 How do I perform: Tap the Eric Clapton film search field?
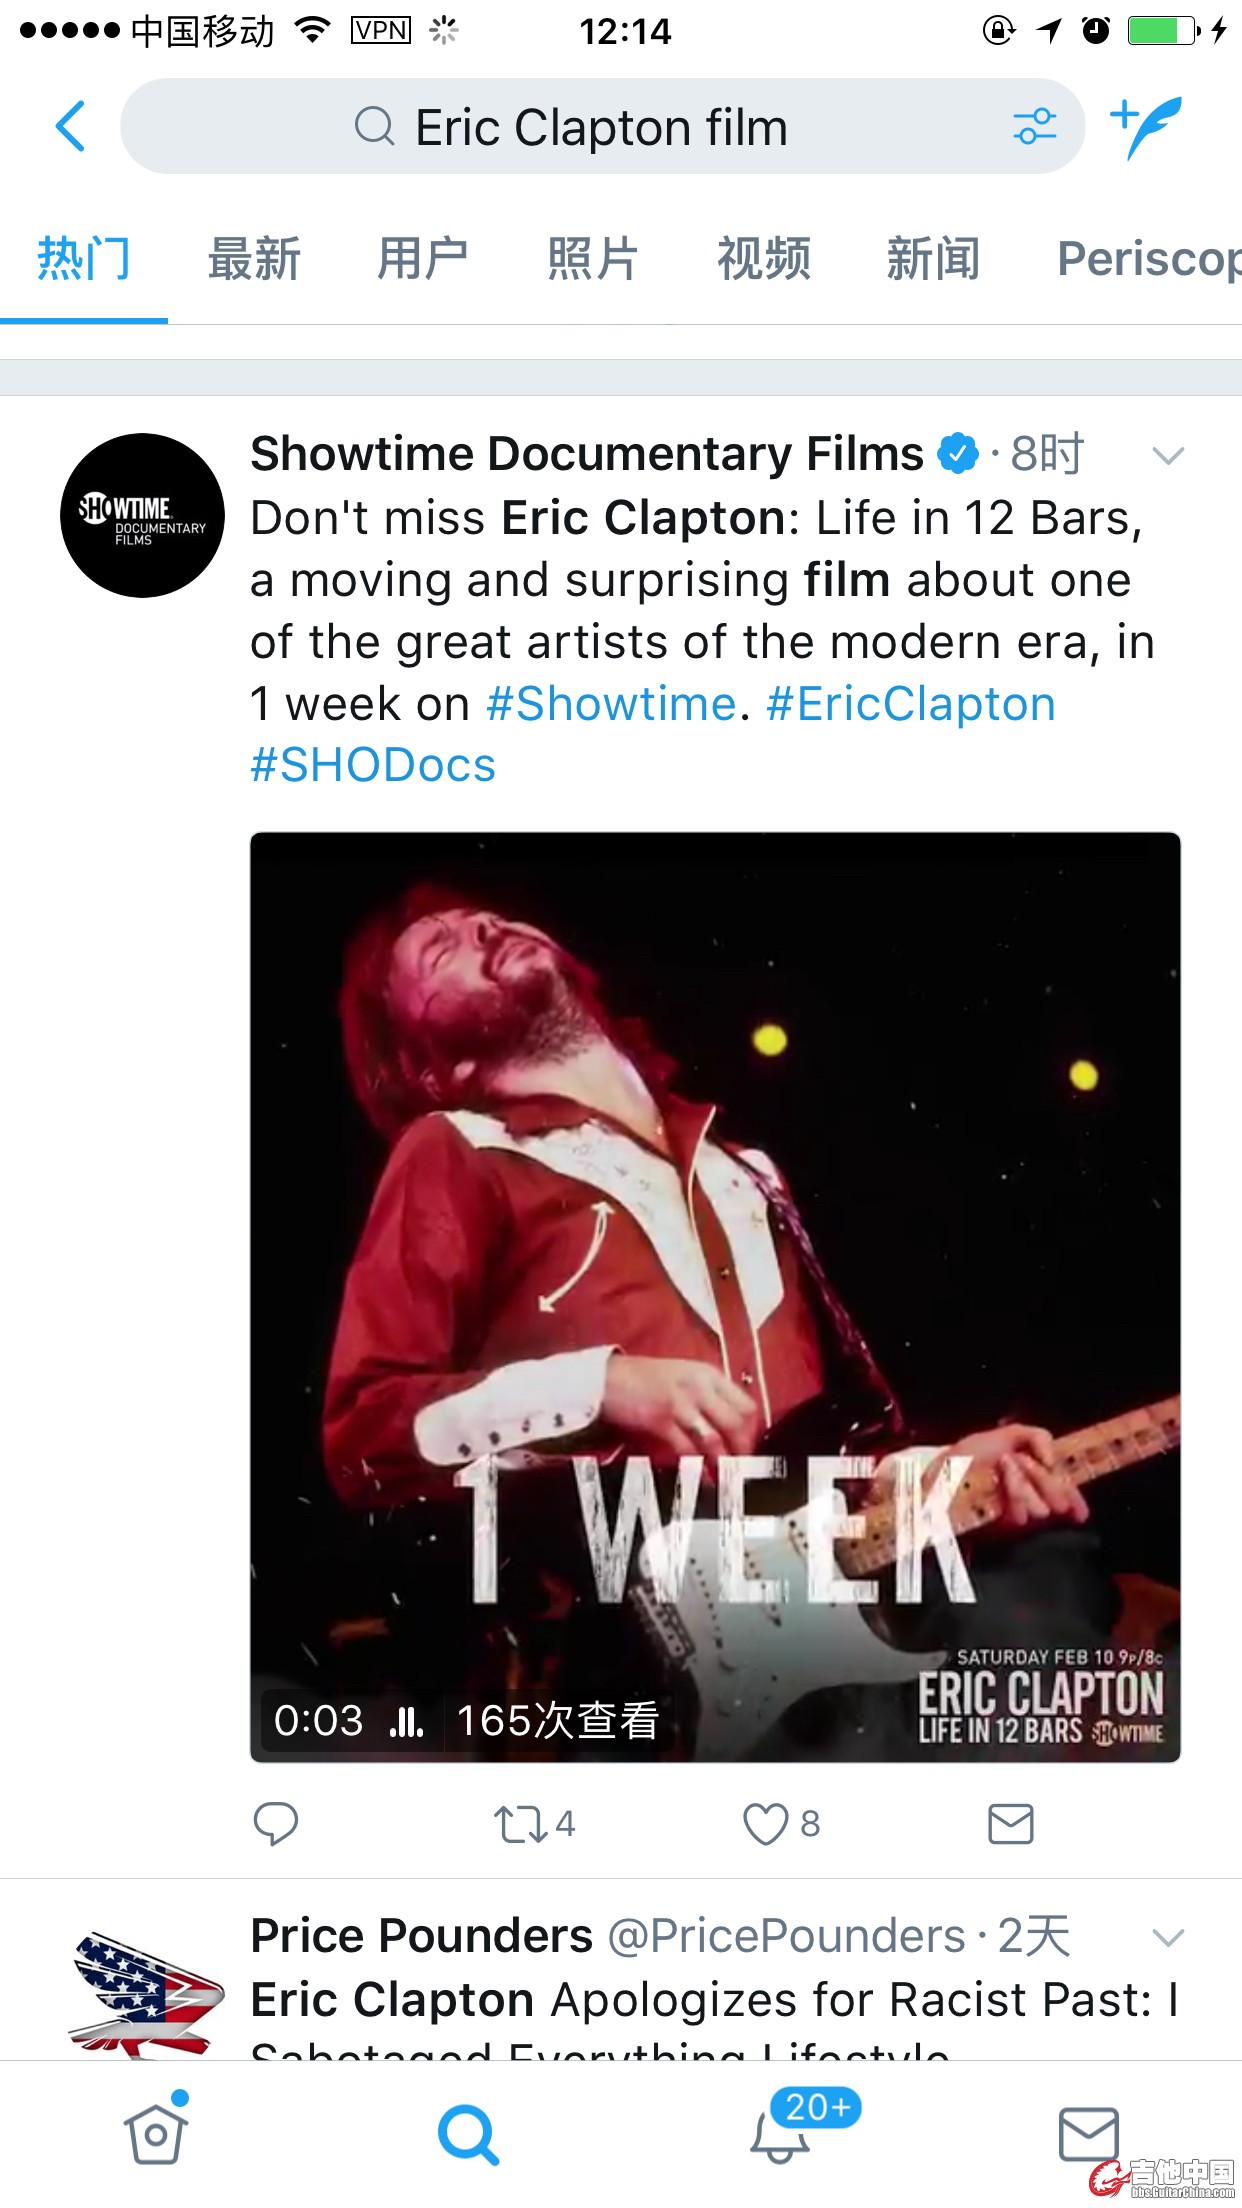(x=600, y=127)
